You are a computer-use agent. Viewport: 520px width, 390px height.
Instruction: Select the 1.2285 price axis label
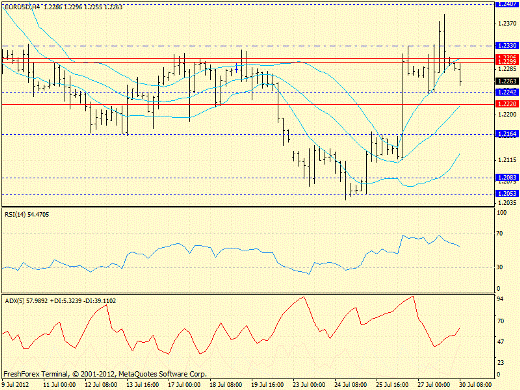click(x=507, y=69)
